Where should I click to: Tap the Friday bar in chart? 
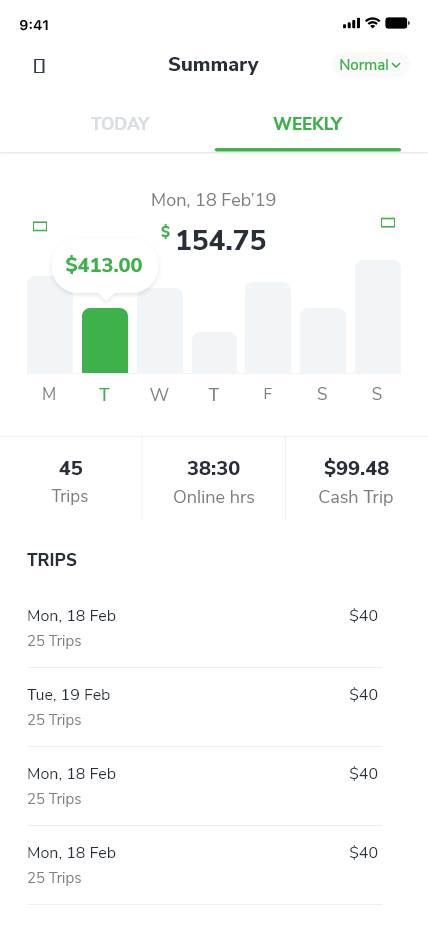coord(268,327)
